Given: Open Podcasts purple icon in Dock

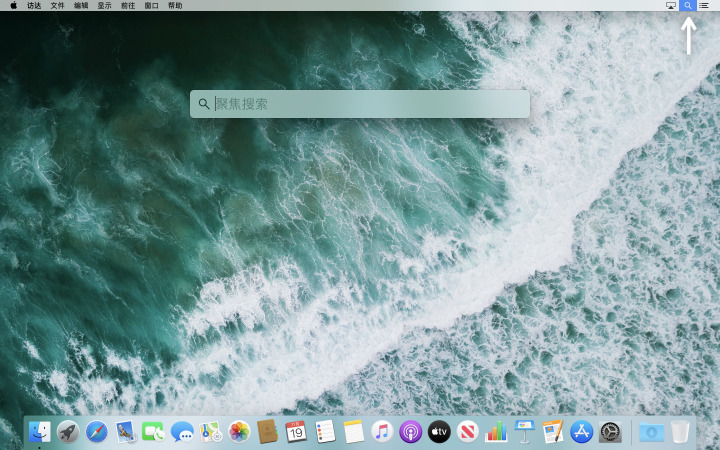Looking at the screenshot, I should (411, 432).
